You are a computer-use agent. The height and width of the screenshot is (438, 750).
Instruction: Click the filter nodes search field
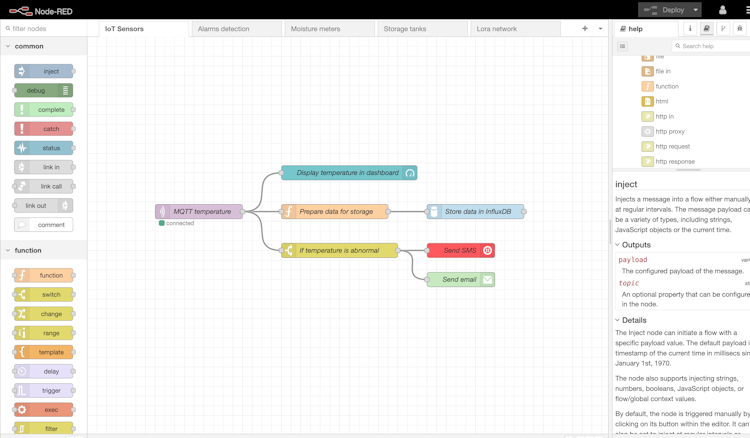tap(46, 29)
